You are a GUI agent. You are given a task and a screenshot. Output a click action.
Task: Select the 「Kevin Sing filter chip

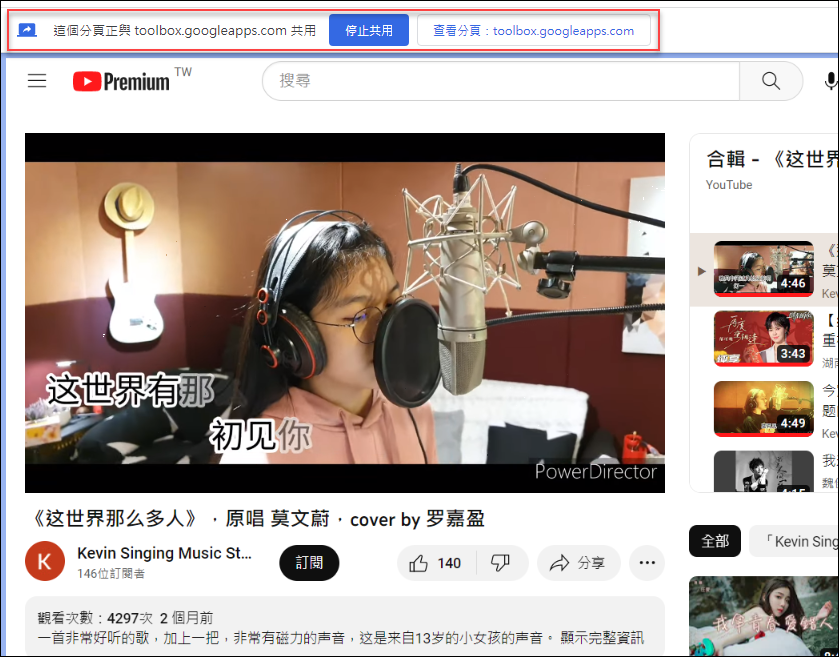coord(794,541)
